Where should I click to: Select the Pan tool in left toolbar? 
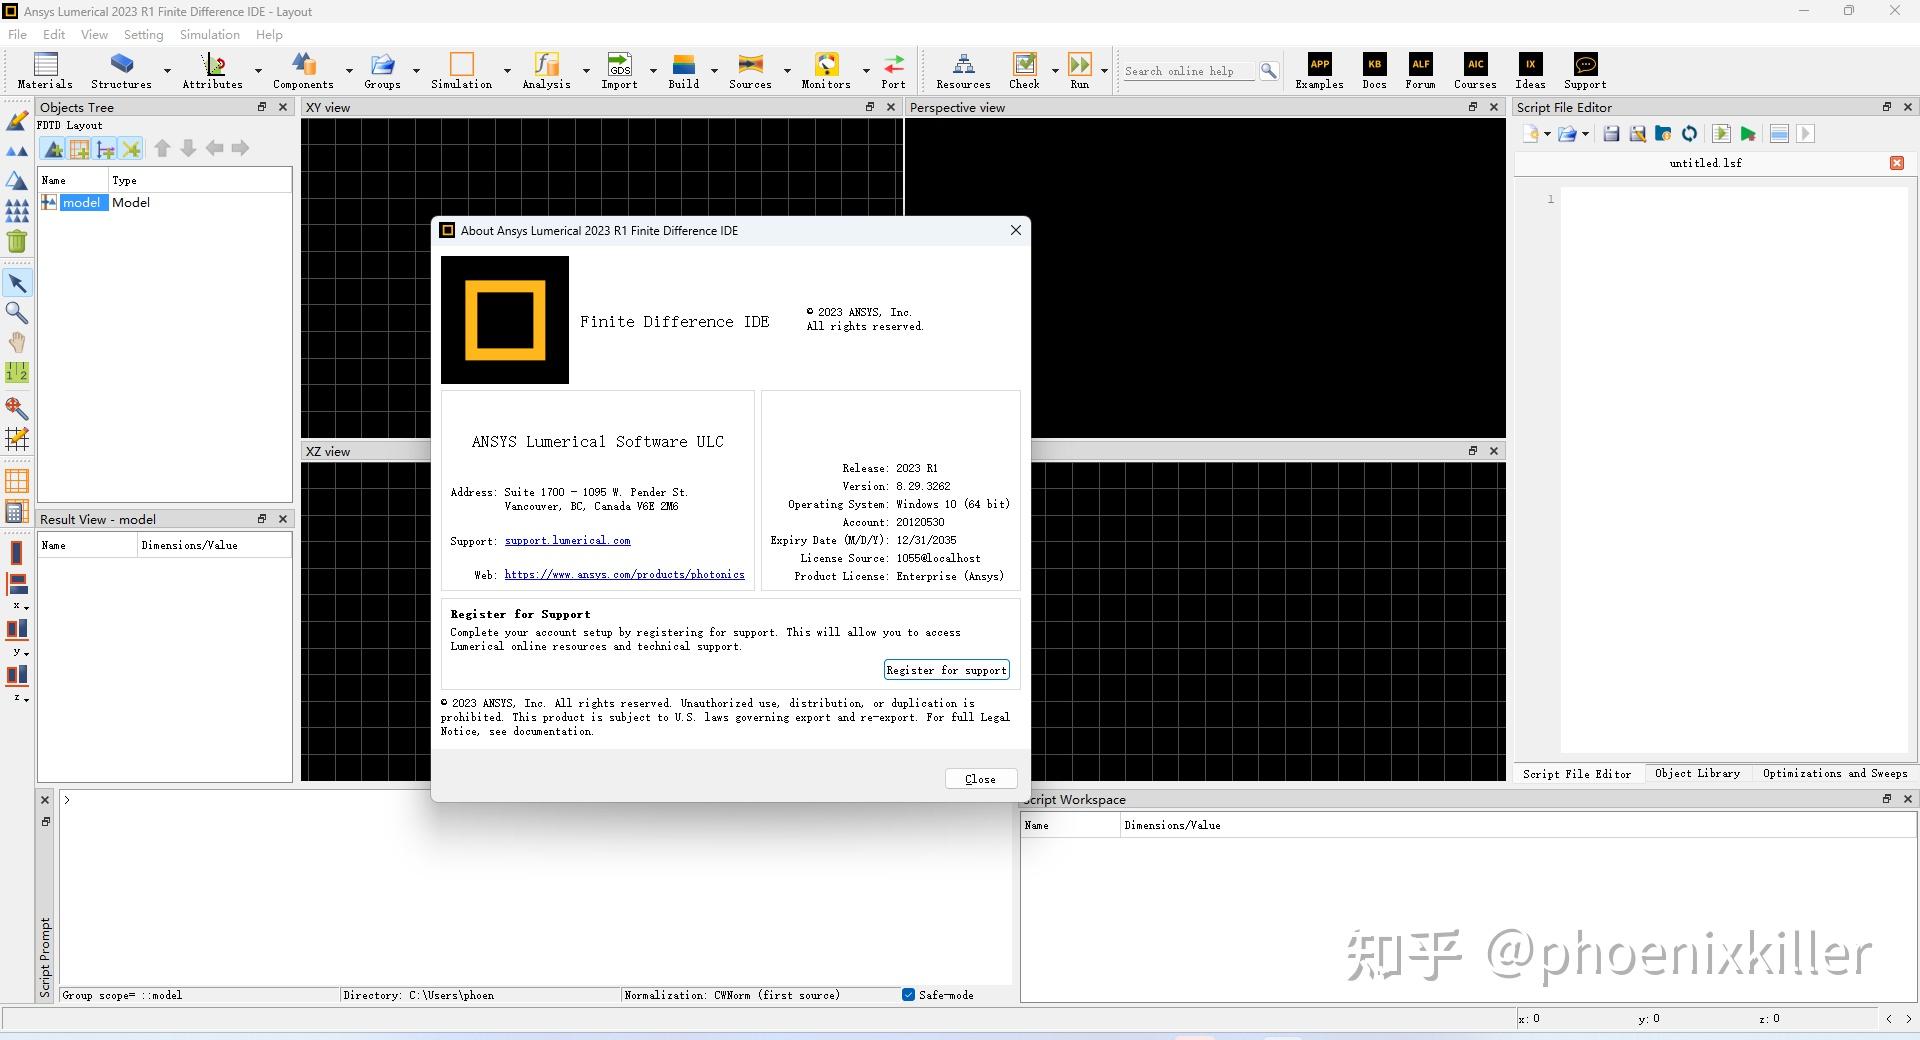17,343
